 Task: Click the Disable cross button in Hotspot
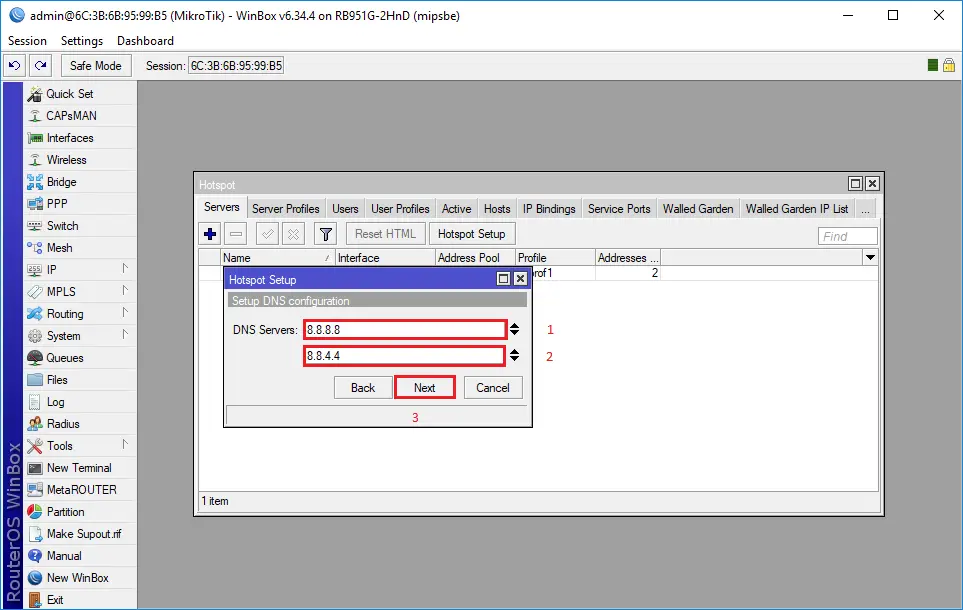pyautogui.click(x=294, y=234)
